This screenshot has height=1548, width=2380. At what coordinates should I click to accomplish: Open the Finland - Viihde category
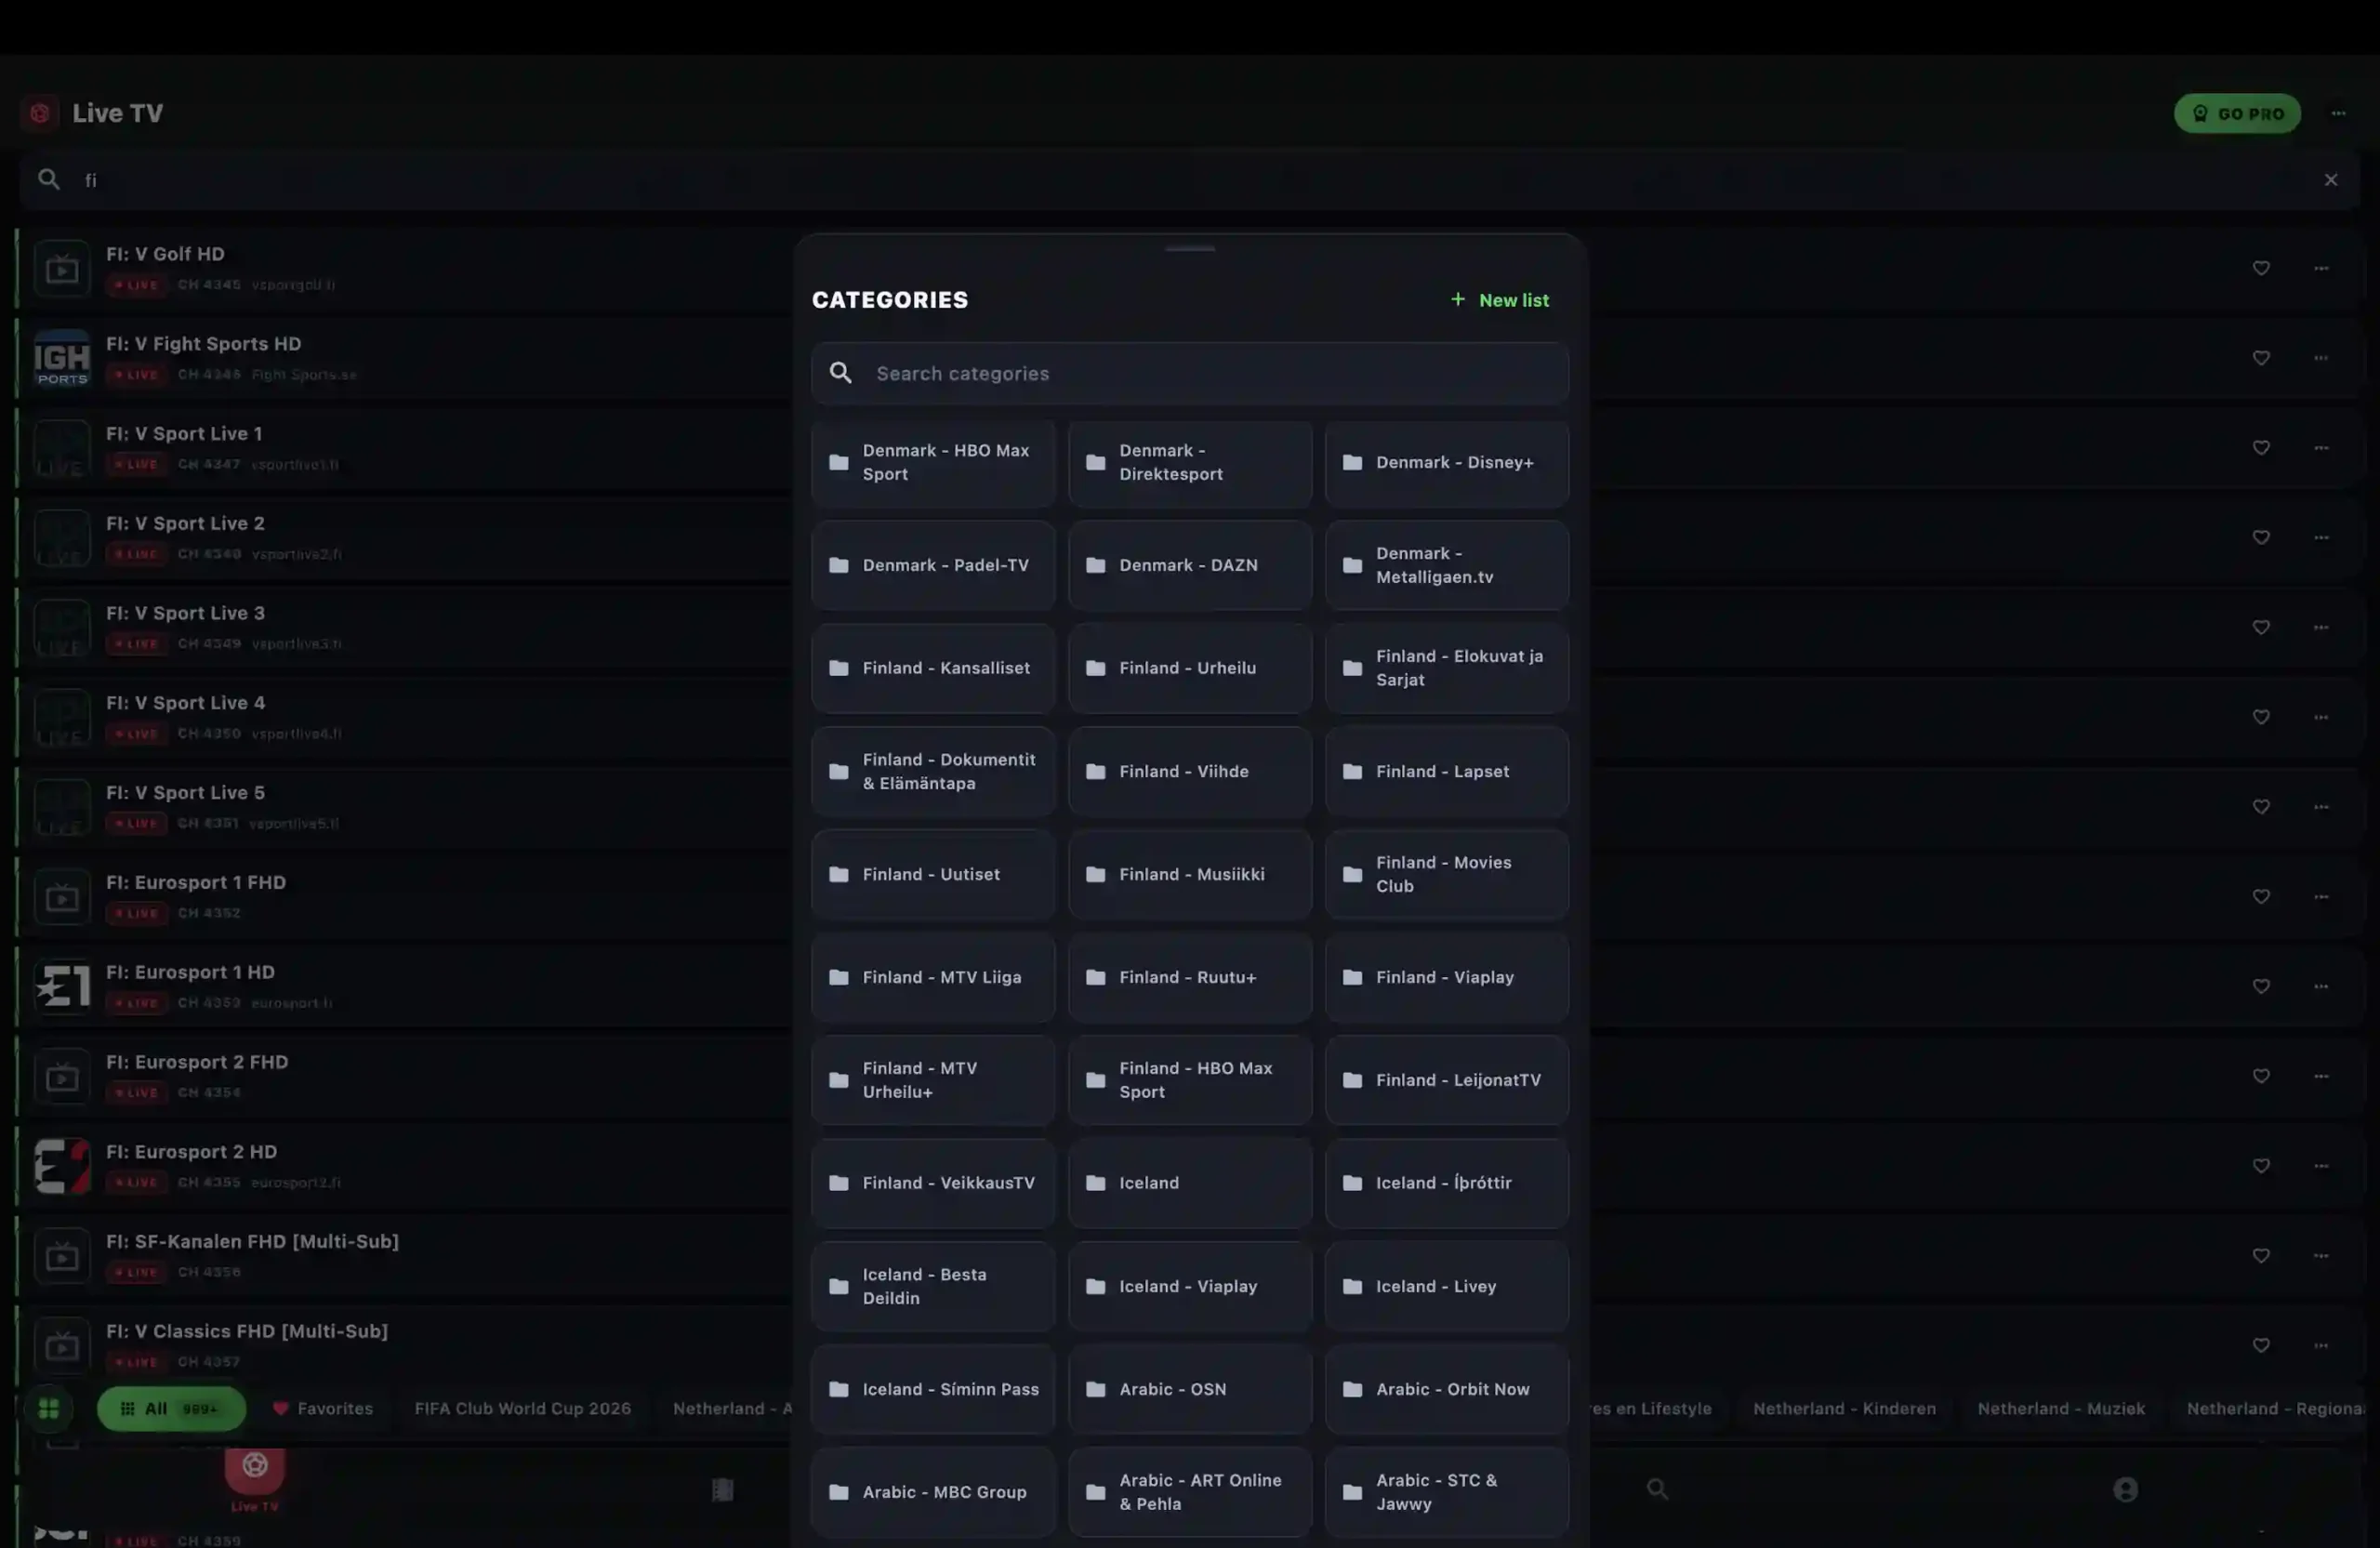point(1189,771)
